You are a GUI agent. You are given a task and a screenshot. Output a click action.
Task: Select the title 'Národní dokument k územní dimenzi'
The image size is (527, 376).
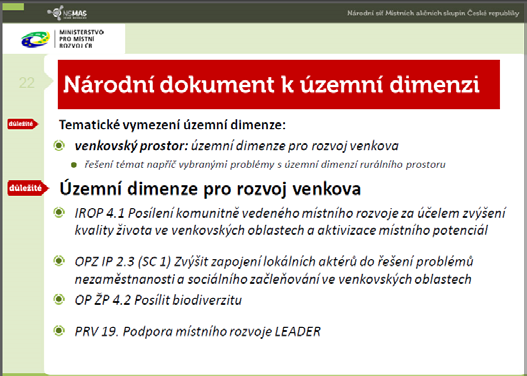pyautogui.click(x=271, y=84)
